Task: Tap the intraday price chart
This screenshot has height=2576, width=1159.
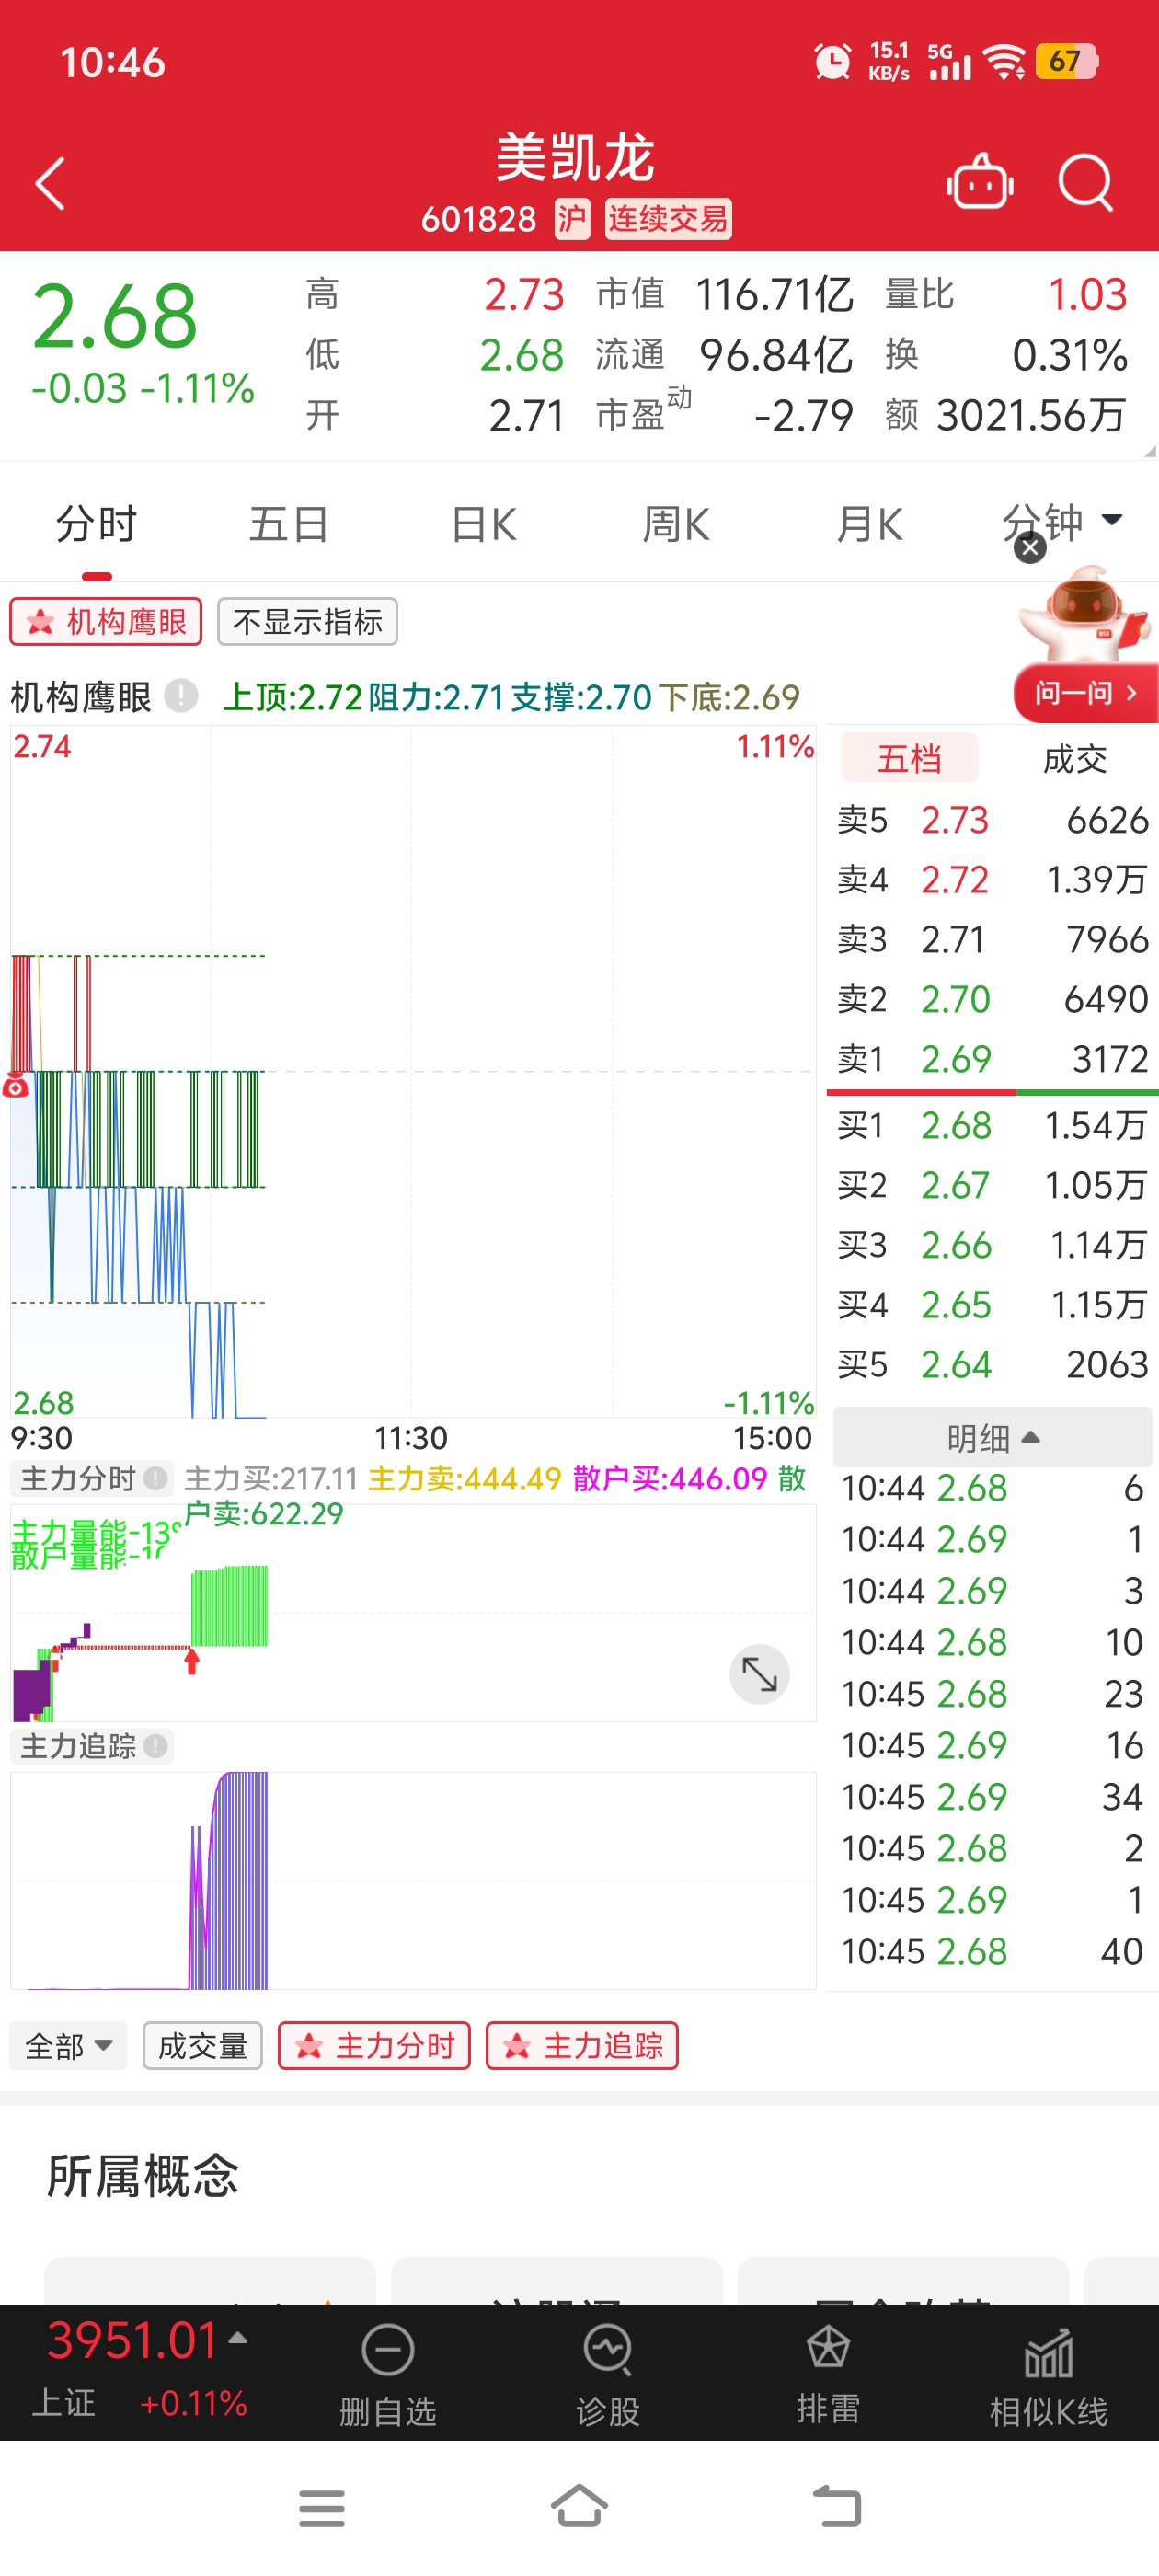Action: click(x=413, y=1072)
